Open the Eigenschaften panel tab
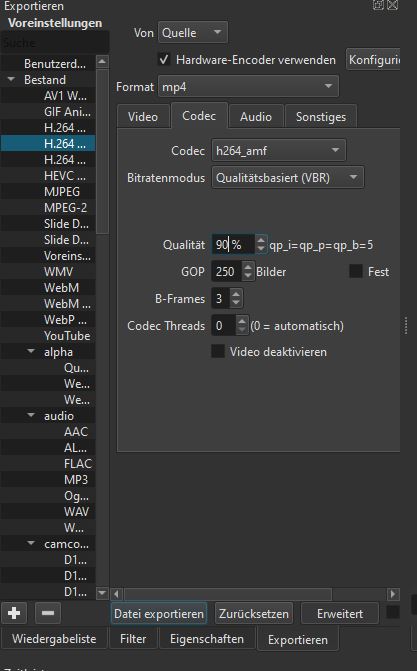The width and height of the screenshot is (417, 671). (x=207, y=639)
